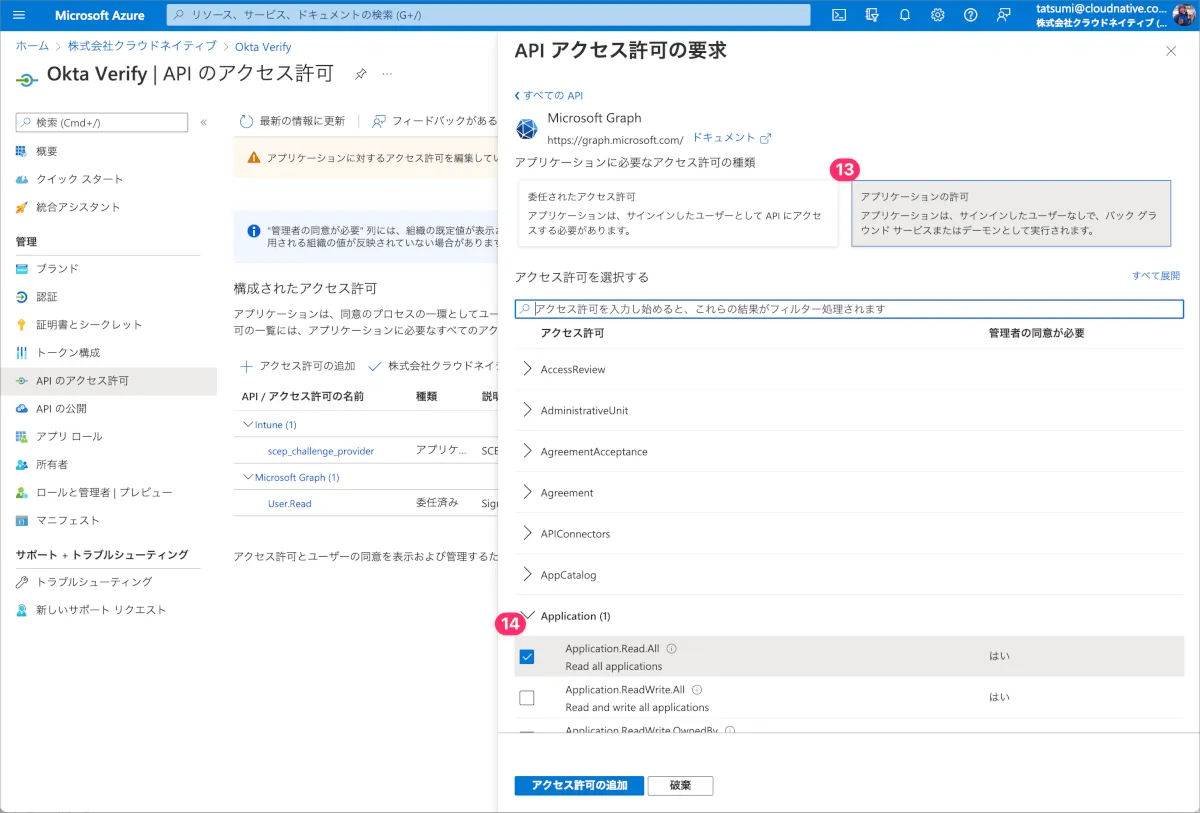The image size is (1200, 813).
Task: Expand the AdministrativeUnit permission group
Action: point(528,410)
